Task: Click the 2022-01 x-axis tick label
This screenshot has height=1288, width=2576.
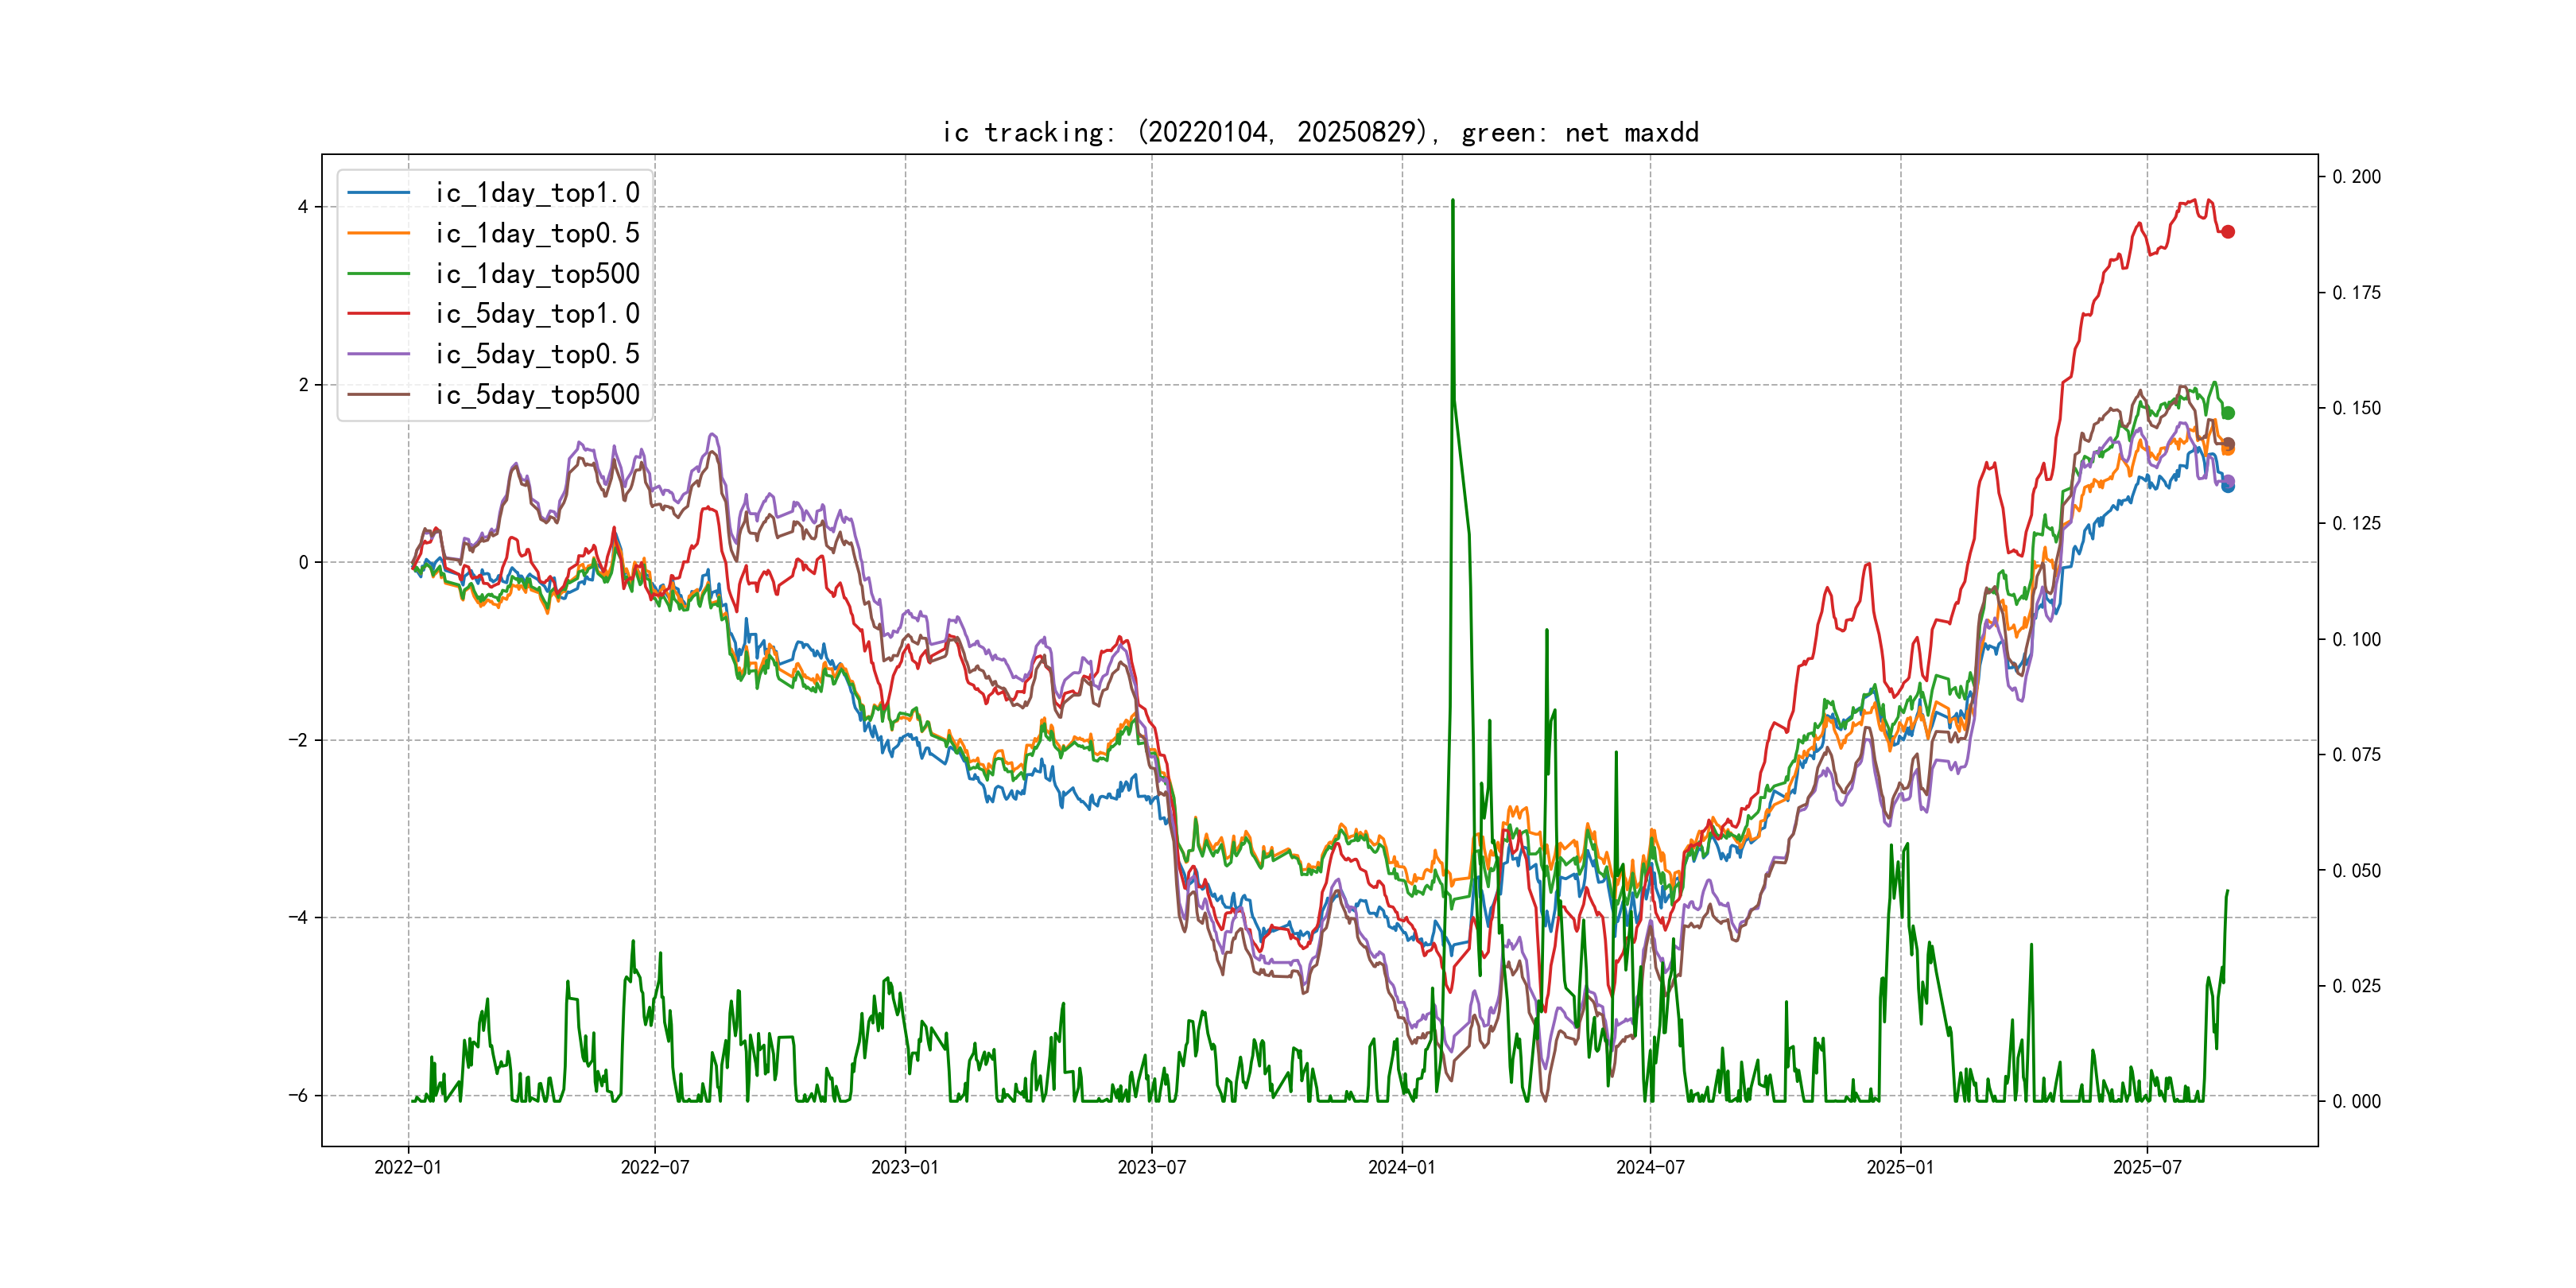Action: (x=408, y=1167)
